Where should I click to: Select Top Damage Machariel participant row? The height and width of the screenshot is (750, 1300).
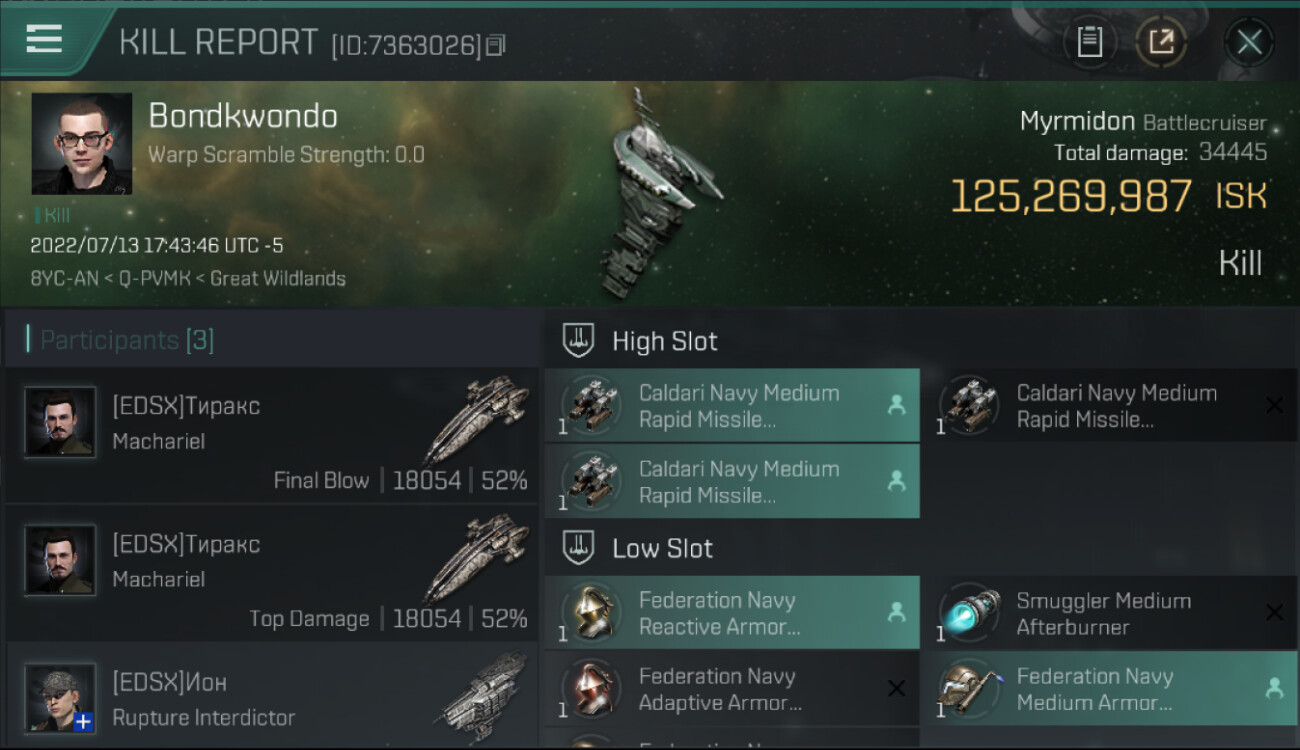point(271,573)
